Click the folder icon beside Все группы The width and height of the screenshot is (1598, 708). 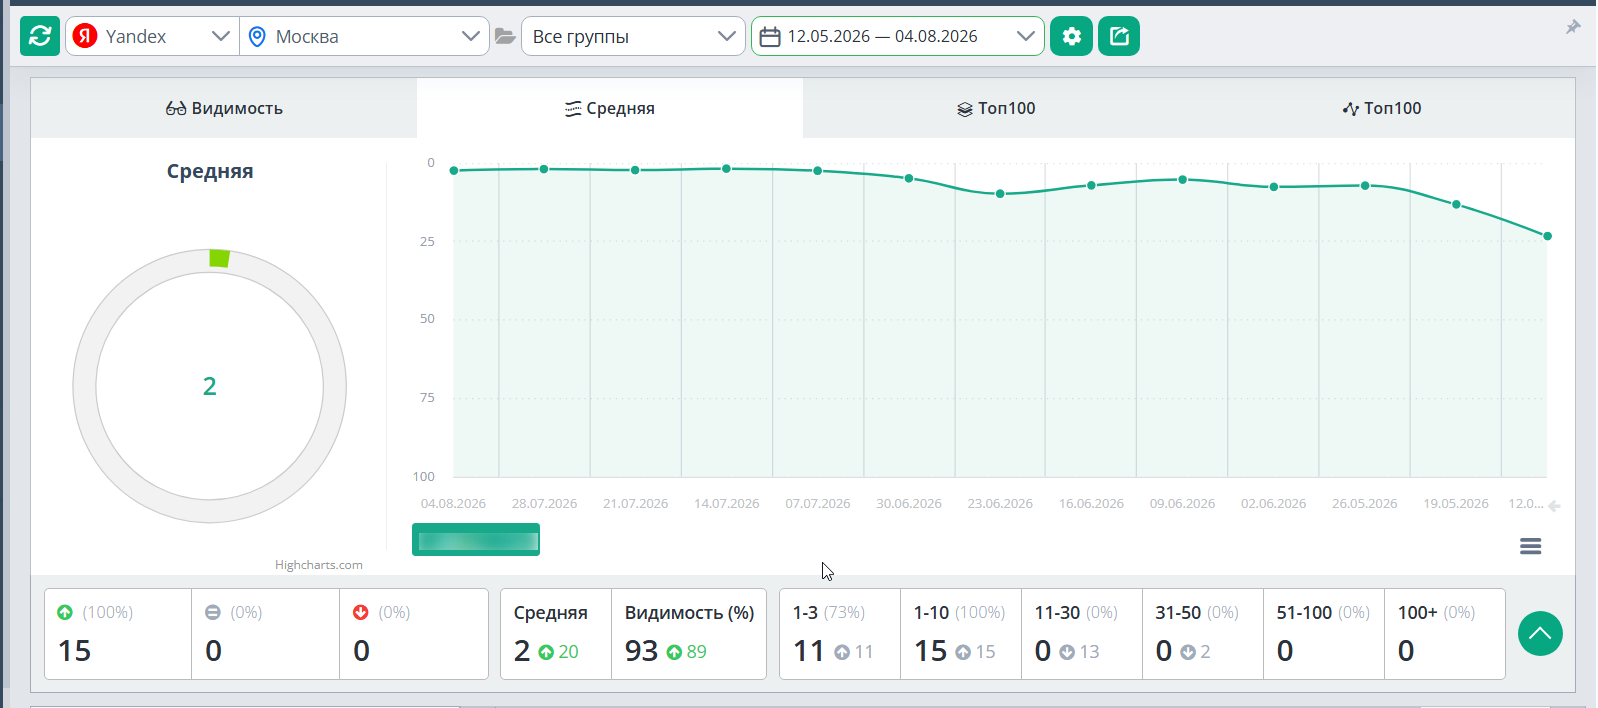point(505,36)
